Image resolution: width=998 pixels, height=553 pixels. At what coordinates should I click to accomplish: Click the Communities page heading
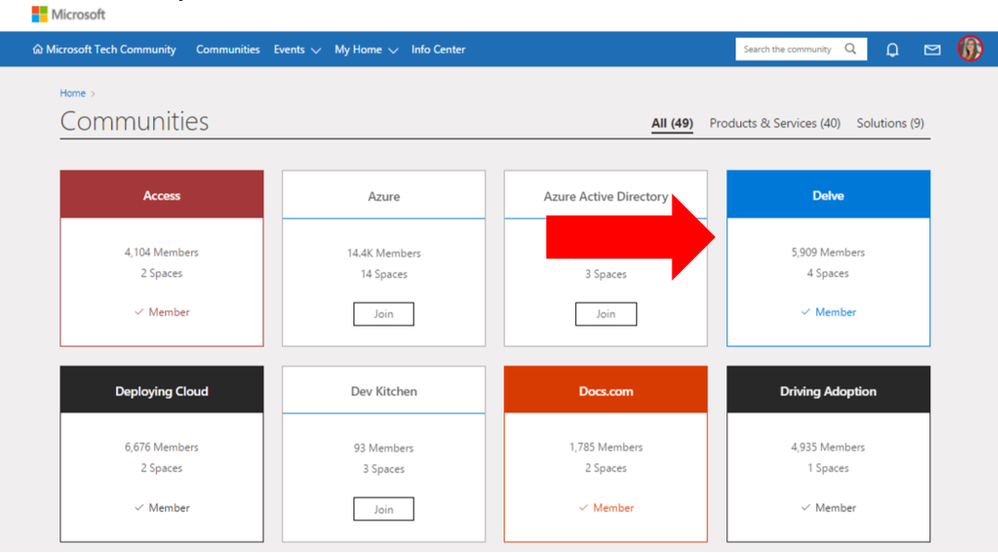coord(134,121)
